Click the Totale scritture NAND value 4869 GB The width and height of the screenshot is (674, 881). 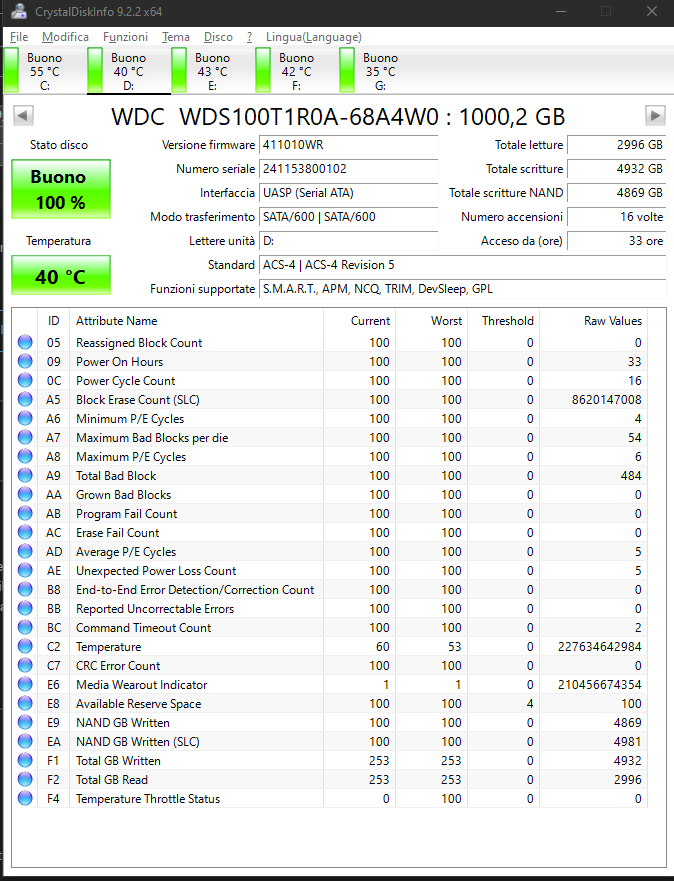617,193
